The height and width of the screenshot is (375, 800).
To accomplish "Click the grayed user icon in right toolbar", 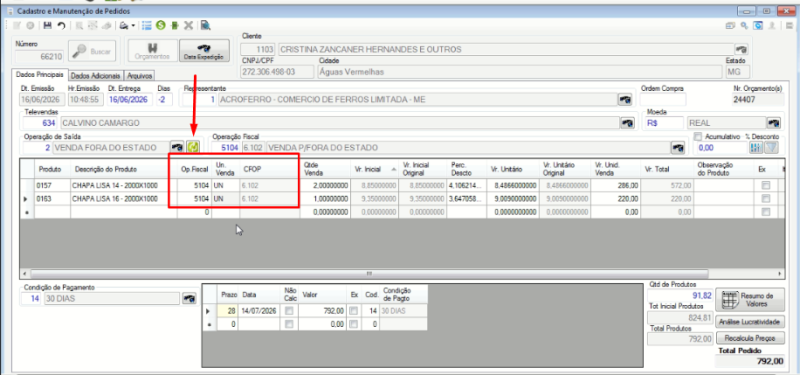I will 773,25.
